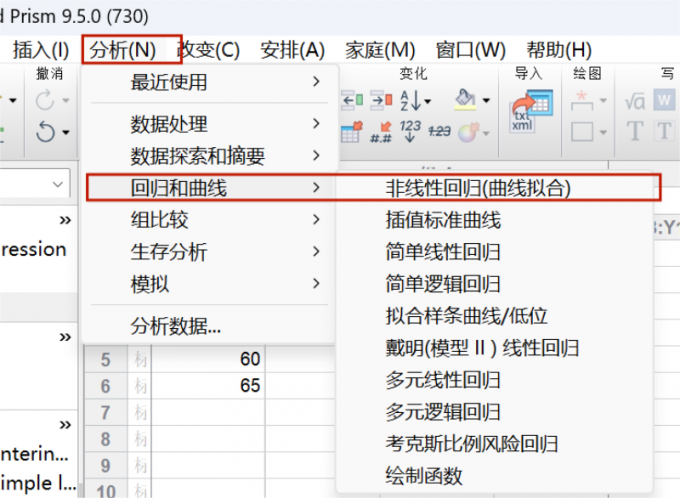Select 多元逻辑回归 in the submenu
Screen dimensions: 680x498
click(x=496, y=412)
